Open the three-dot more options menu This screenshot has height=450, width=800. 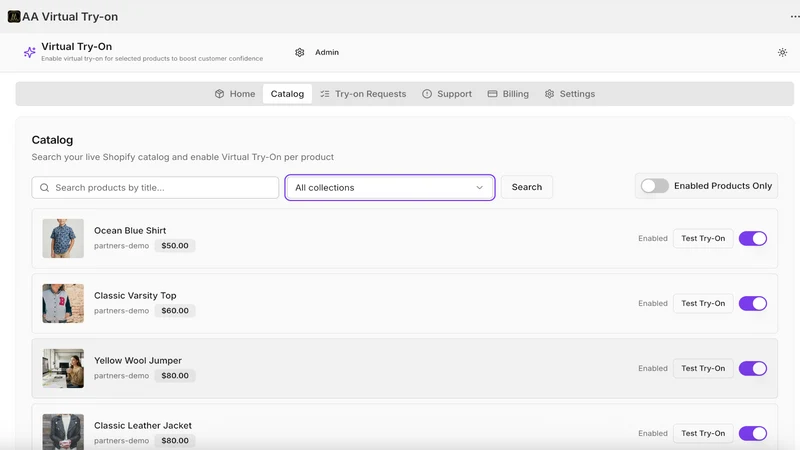click(794, 16)
